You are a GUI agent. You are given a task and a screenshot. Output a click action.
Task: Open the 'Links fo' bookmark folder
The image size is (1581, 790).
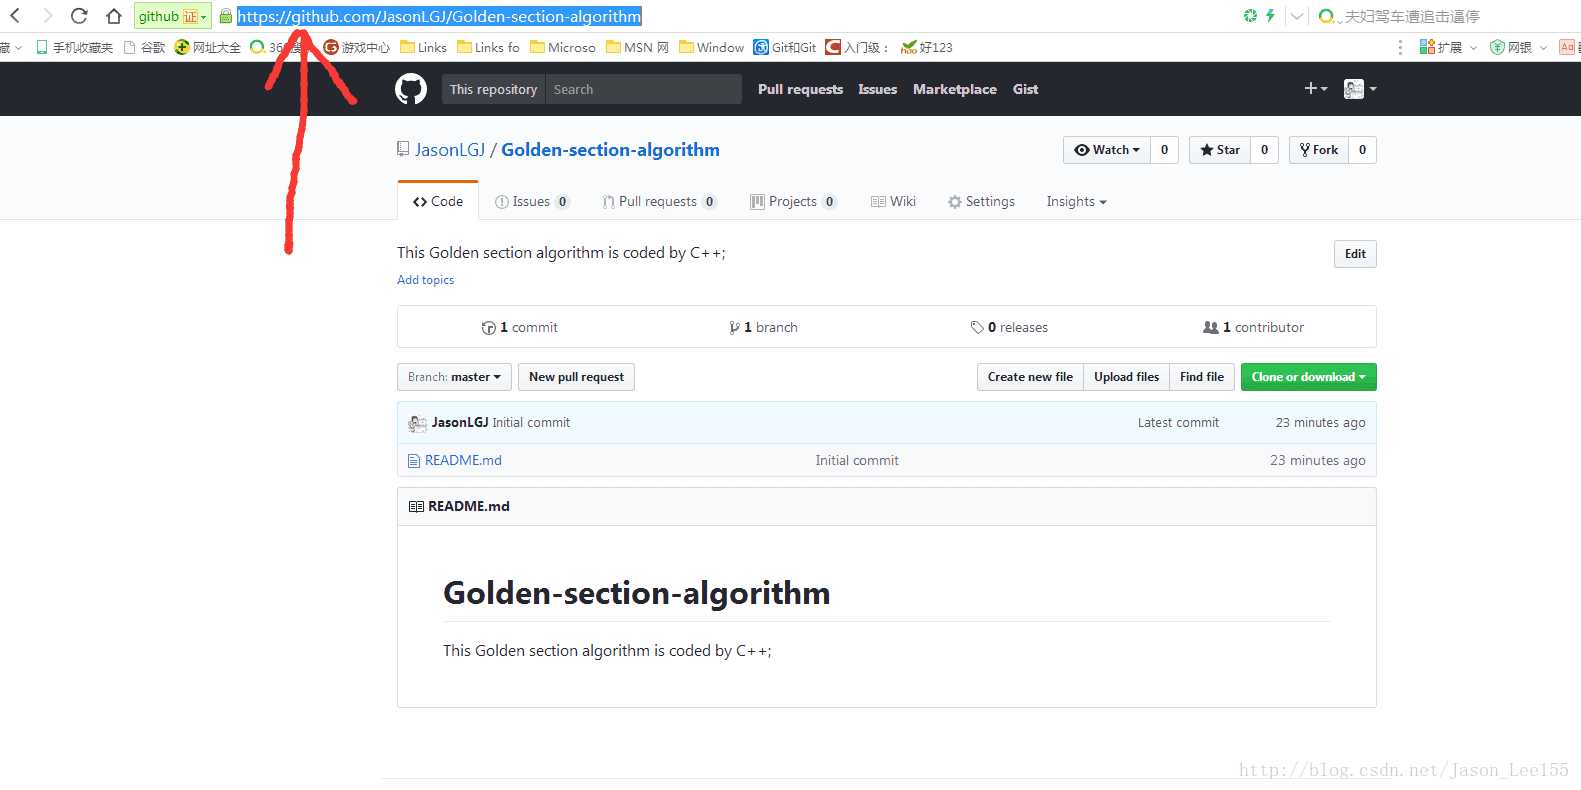(488, 47)
